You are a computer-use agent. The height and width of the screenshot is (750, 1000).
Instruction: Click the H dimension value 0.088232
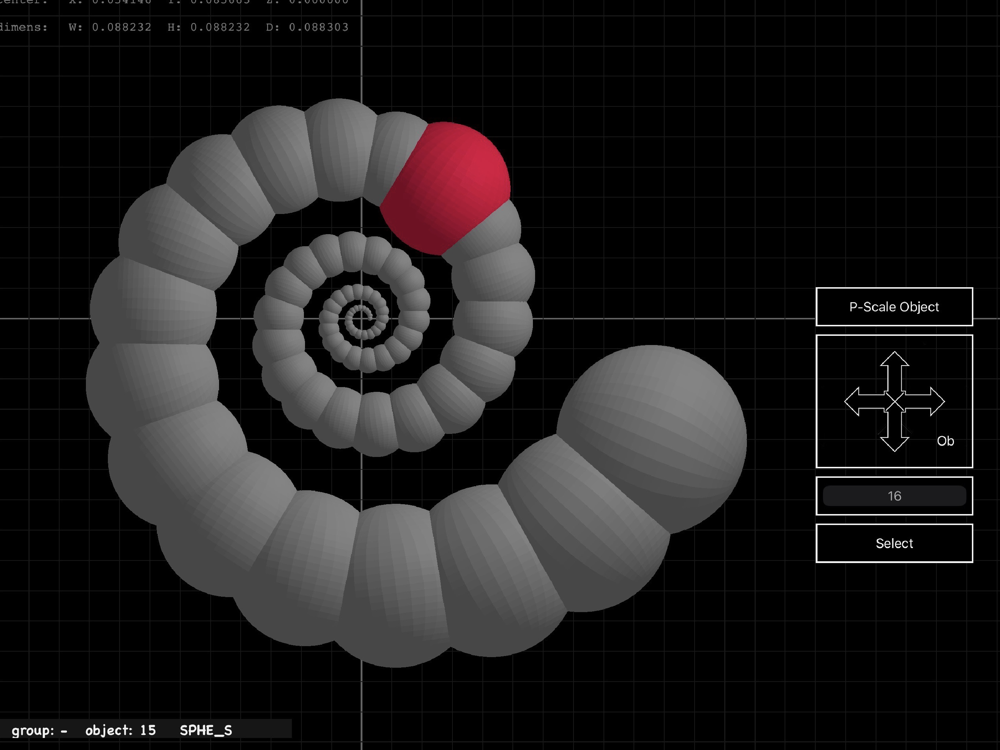click(209, 27)
